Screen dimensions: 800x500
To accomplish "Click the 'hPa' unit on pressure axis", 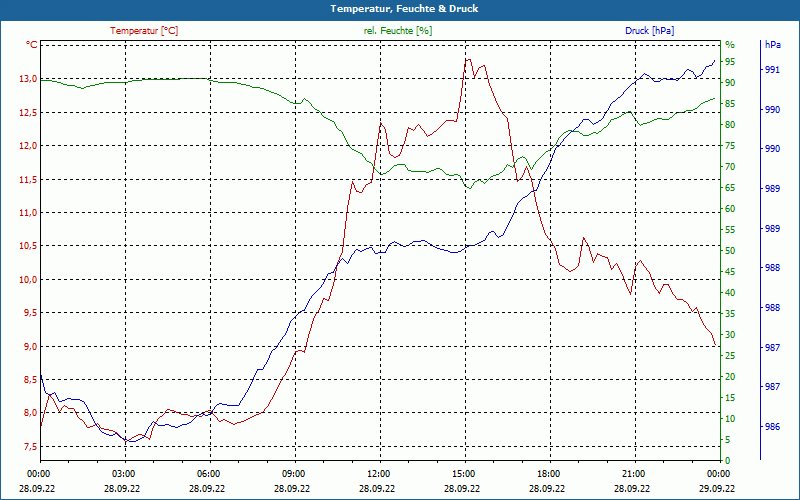I will 772,44.
